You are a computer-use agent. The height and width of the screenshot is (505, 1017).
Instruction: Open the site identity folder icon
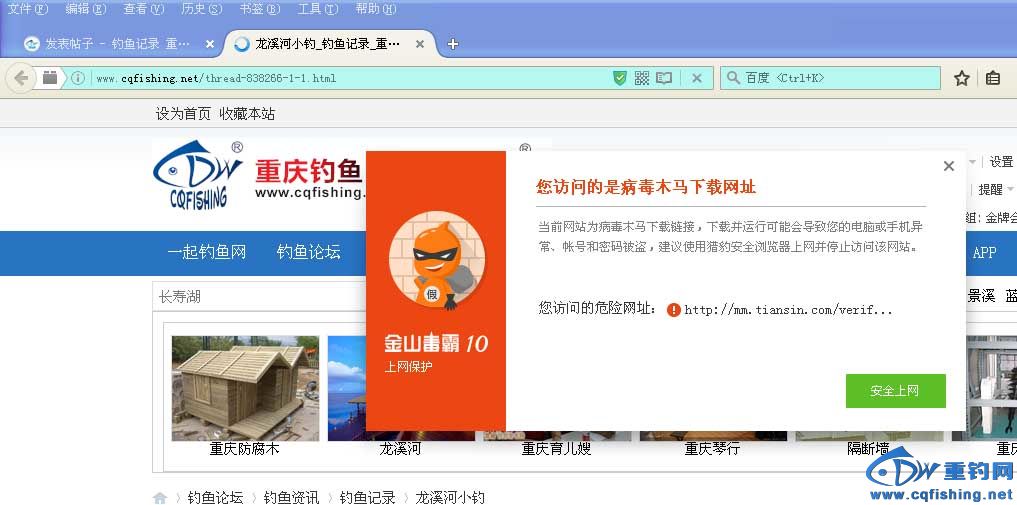51,78
